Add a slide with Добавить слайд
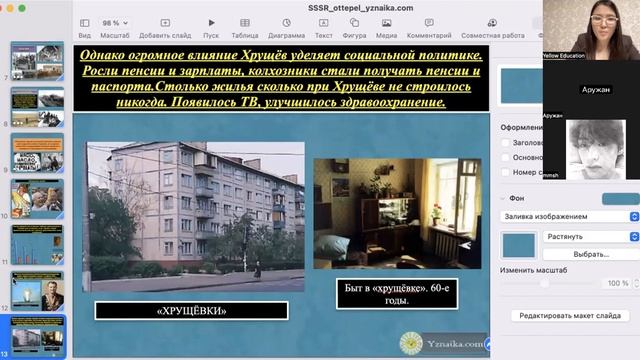Screen dimensions: 640x360 [165, 23]
